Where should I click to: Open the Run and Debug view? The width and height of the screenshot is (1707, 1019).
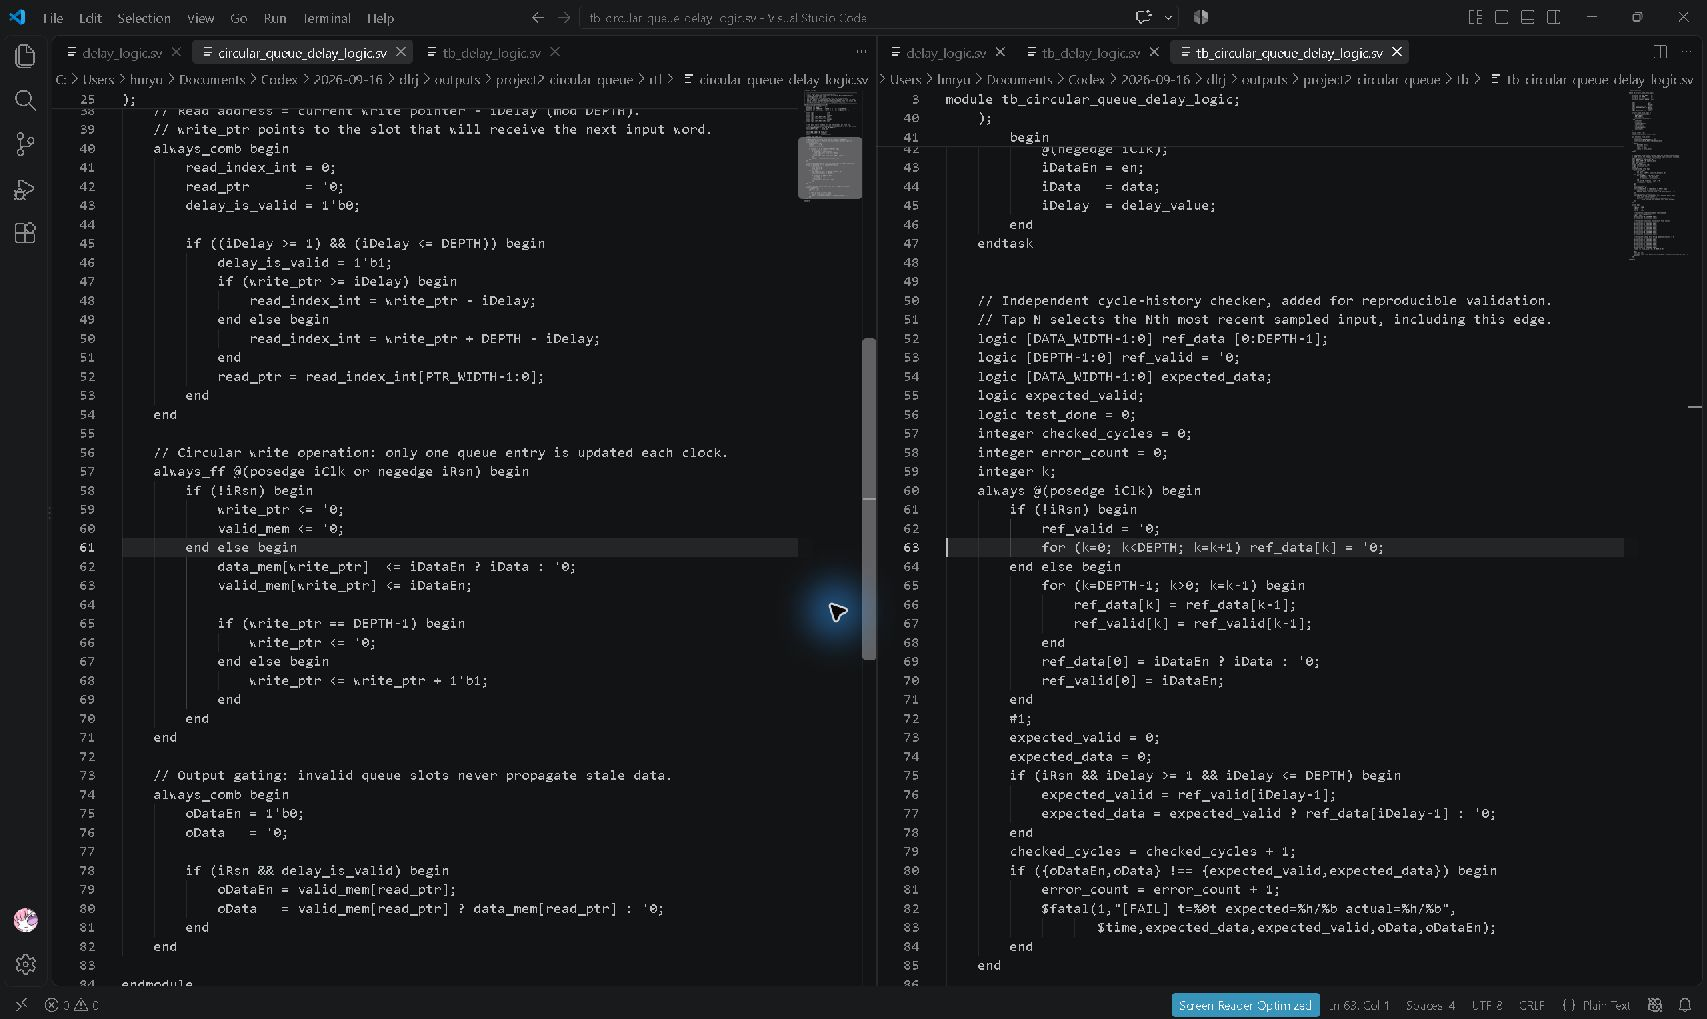click(25, 189)
